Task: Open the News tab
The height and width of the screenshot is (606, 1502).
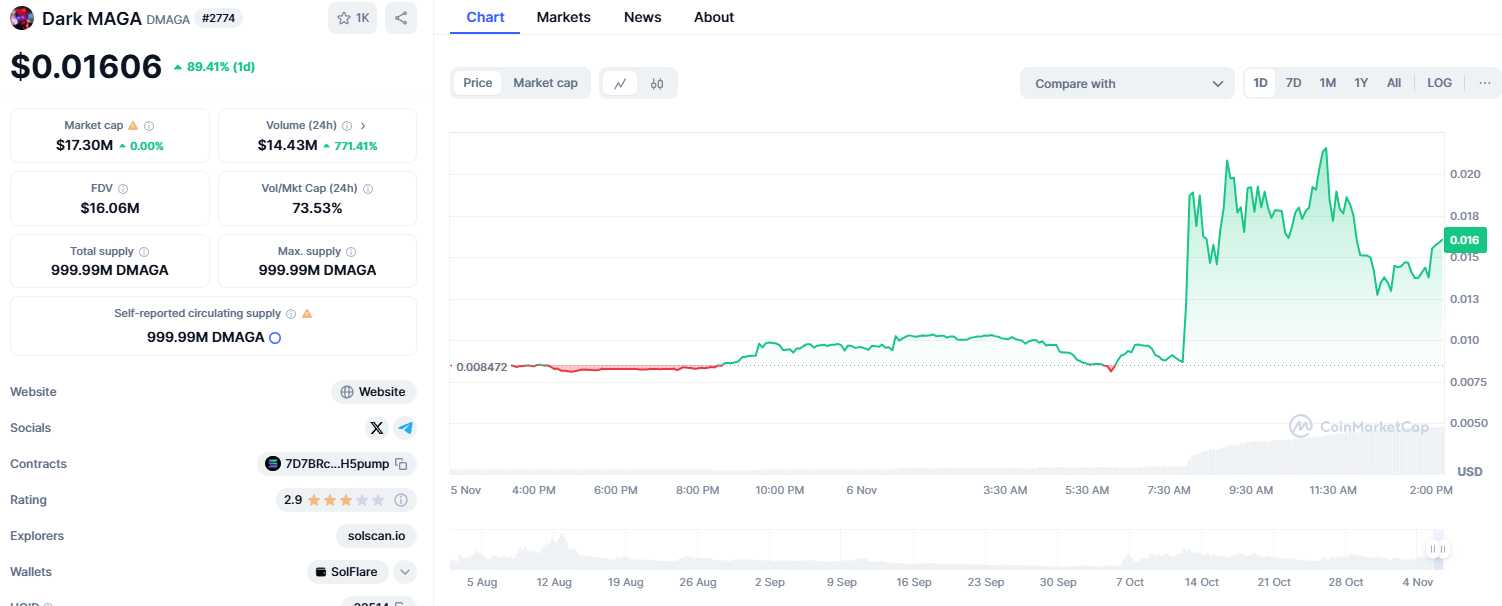Action: pyautogui.click(x=642, y=17)
